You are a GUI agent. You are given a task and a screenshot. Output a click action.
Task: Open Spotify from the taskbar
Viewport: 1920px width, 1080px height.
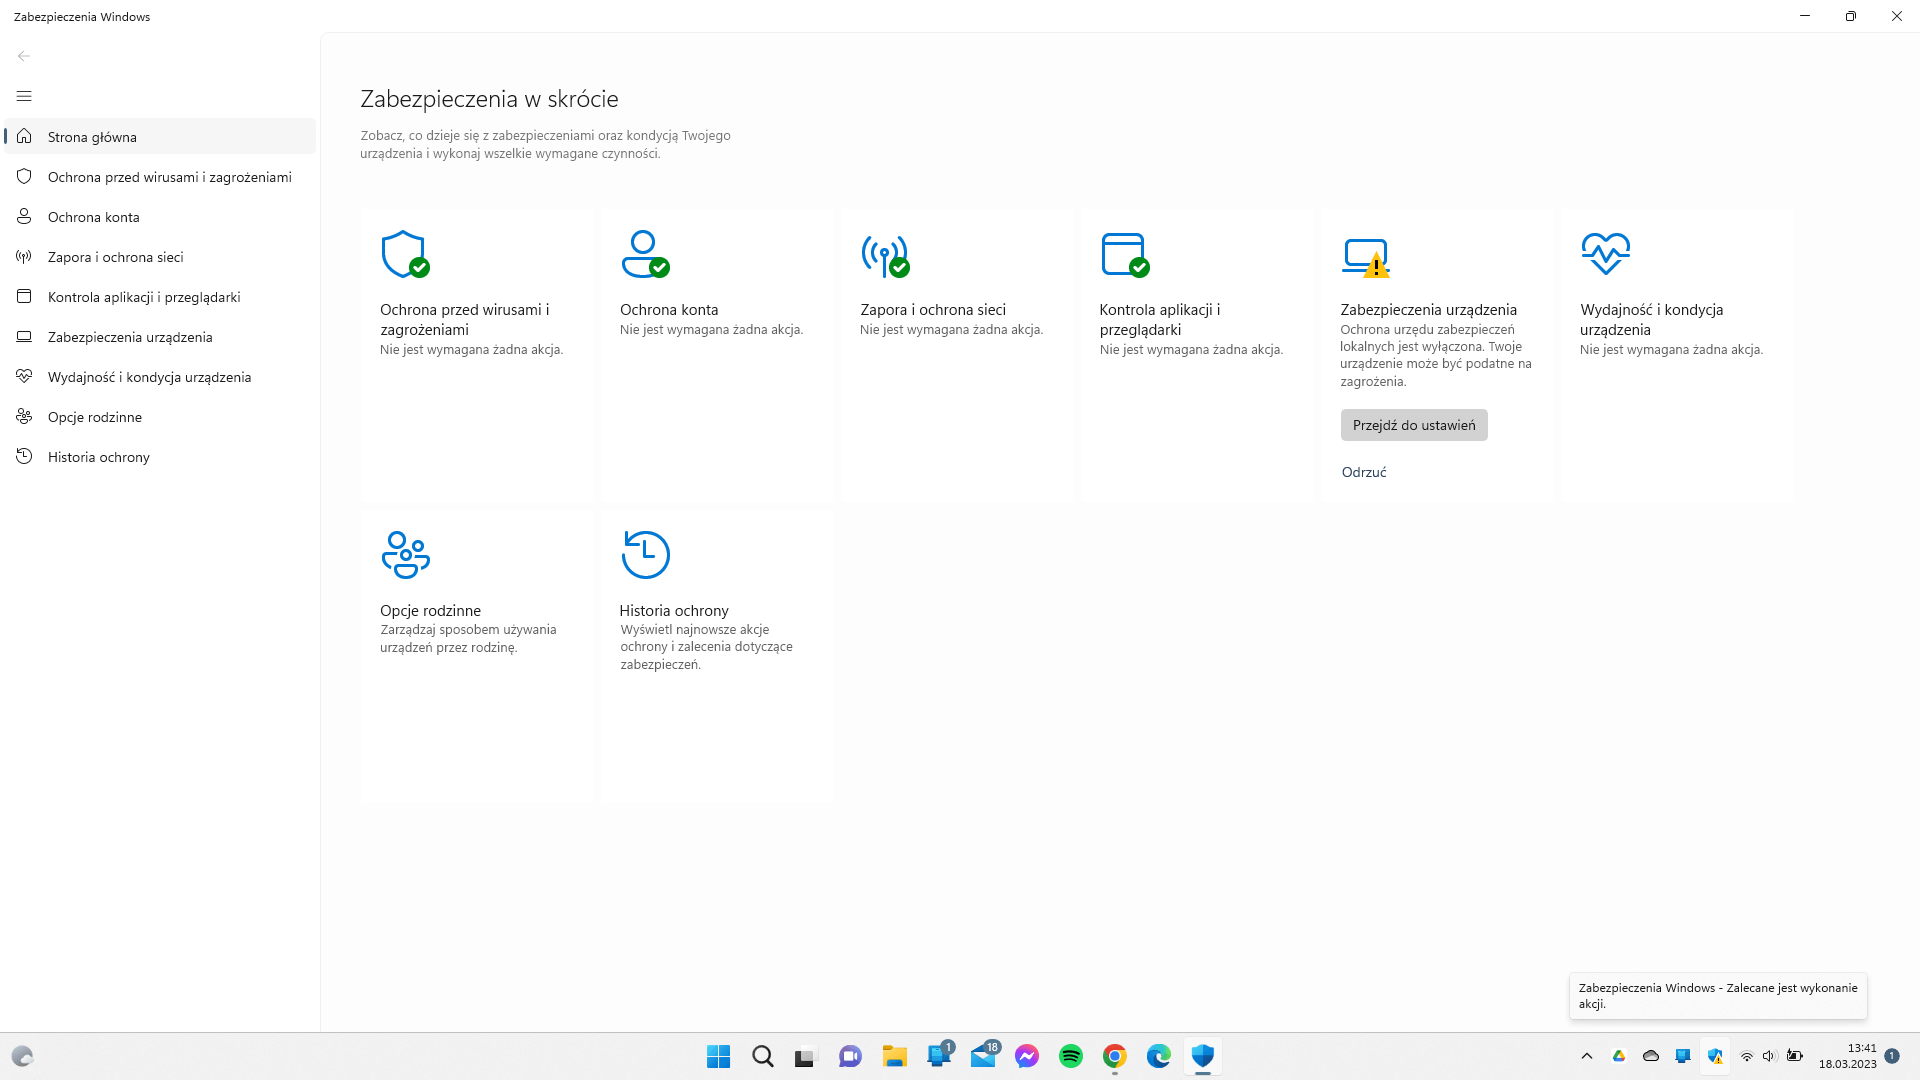[1070, 1056]
